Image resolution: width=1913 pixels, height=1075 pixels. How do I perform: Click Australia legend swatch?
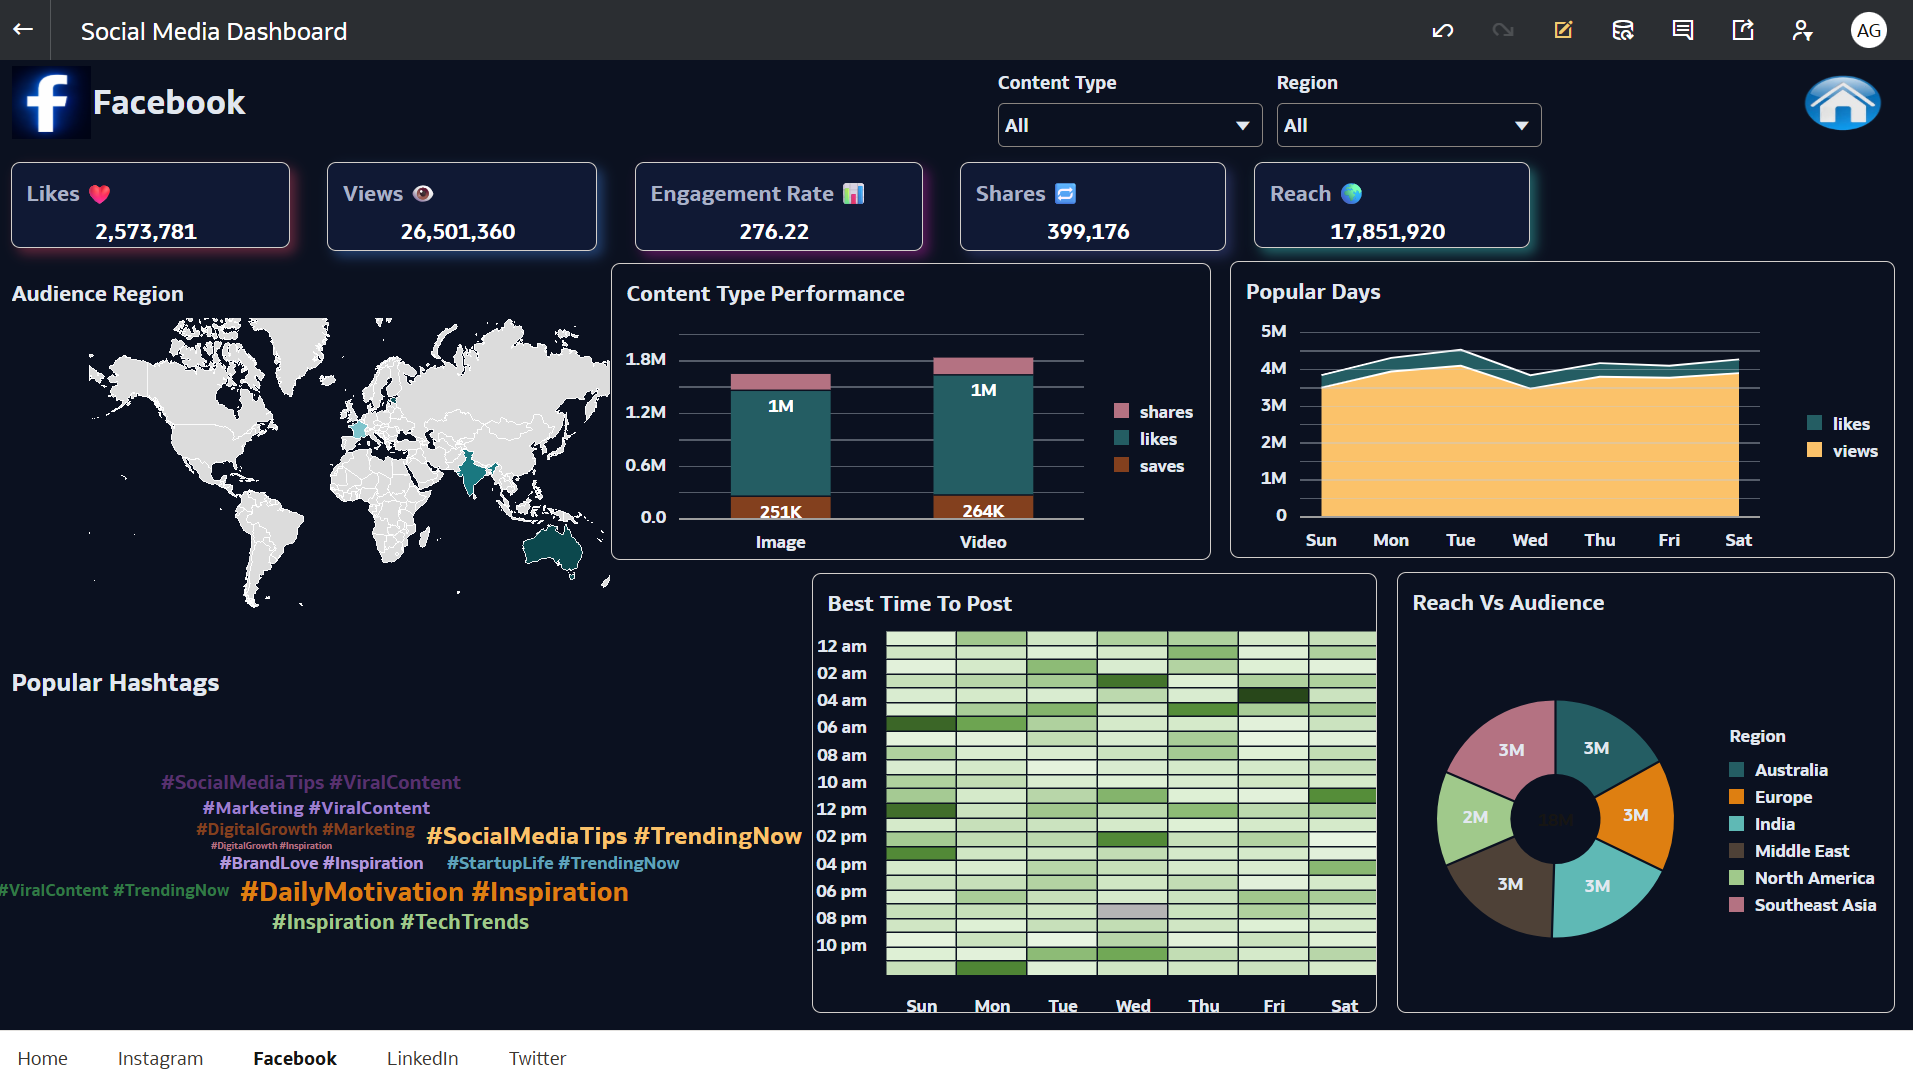pyautogui.click(x=1736, y=769)
